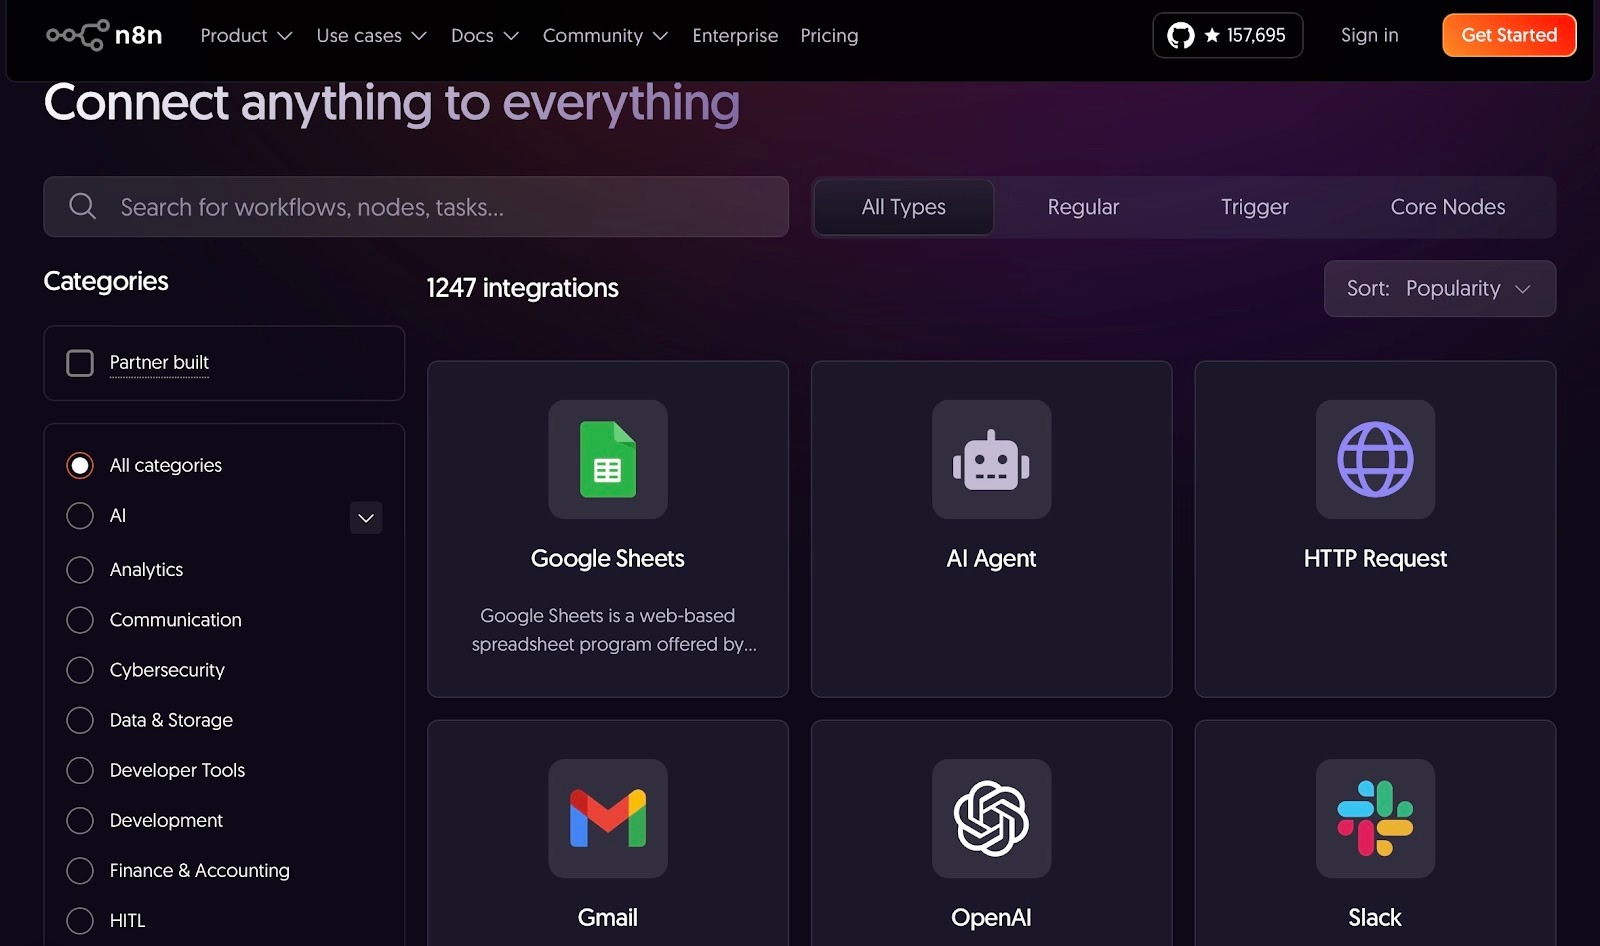Open the Slack card title
This screenshot has height=946, width=1600.
1375,918
